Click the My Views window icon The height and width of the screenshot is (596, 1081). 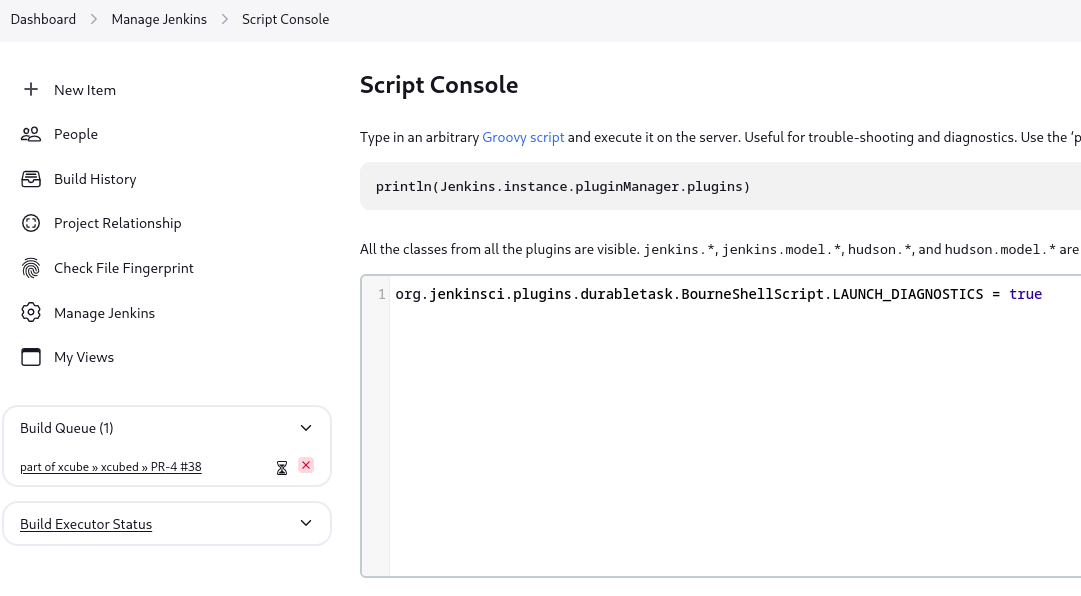coord(30,357)
